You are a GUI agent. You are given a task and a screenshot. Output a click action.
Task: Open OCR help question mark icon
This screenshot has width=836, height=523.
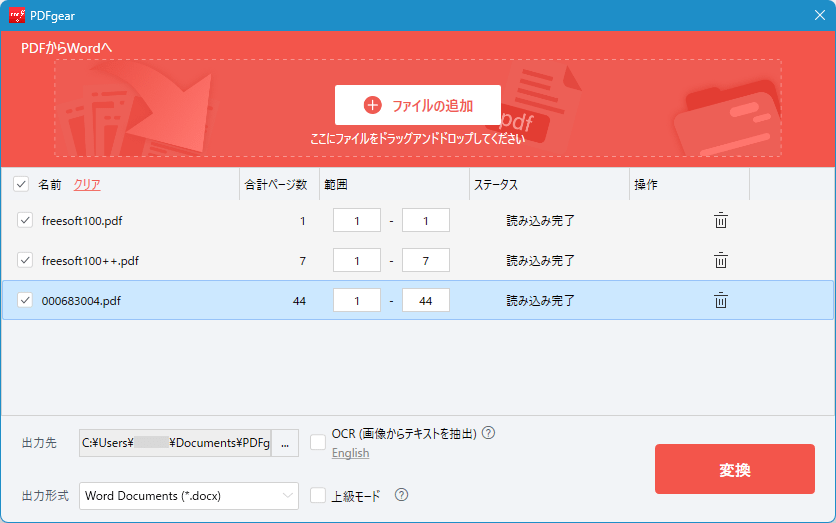click(488, 433)
